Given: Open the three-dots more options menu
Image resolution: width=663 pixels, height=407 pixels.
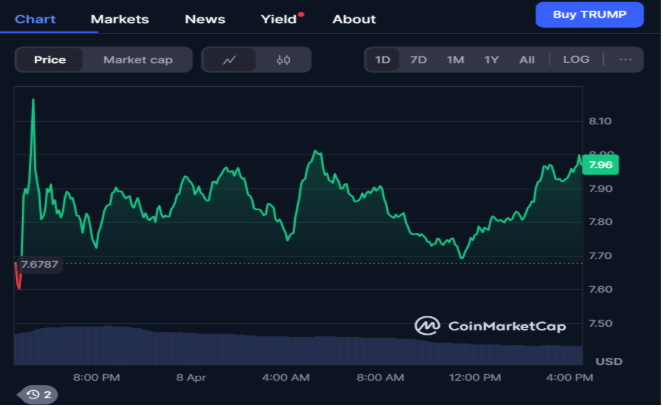Looking at the screenshot, I should [x=626, y=60].
